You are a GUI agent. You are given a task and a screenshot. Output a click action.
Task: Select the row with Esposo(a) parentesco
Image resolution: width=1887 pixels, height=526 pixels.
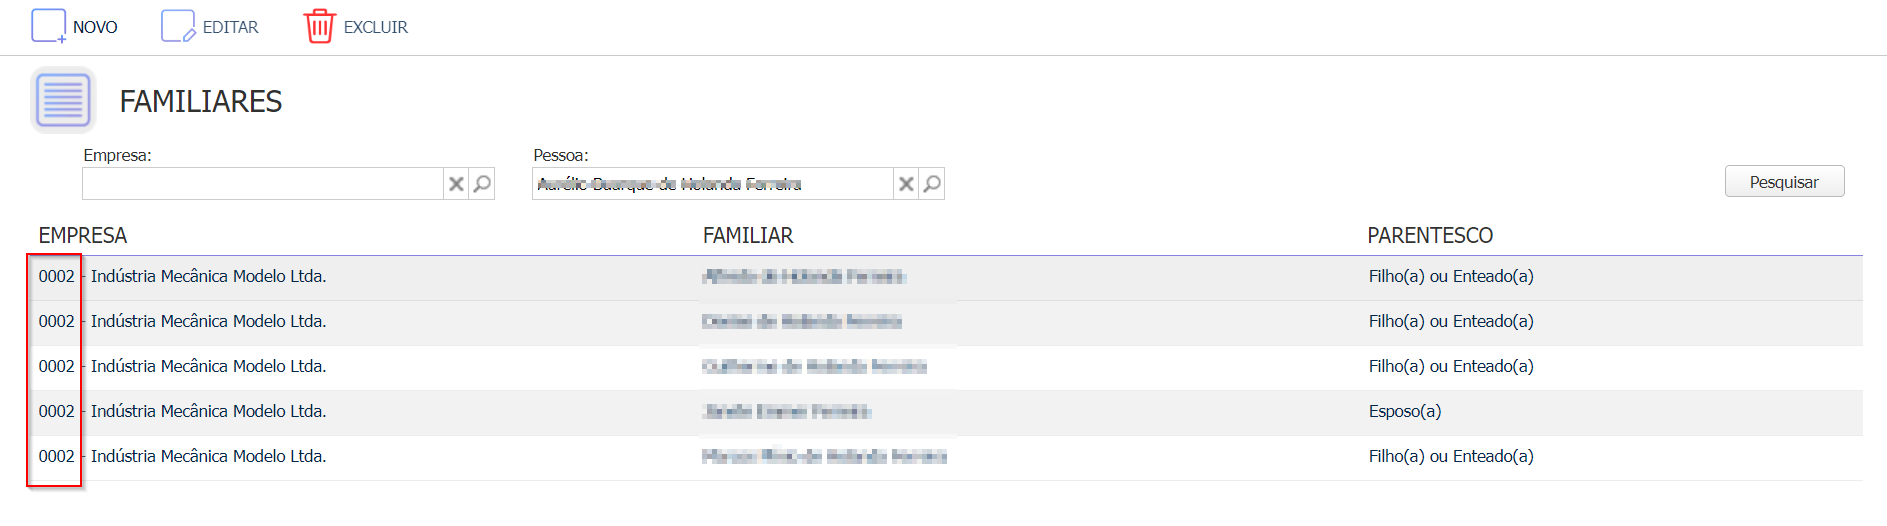pos(946,412)
